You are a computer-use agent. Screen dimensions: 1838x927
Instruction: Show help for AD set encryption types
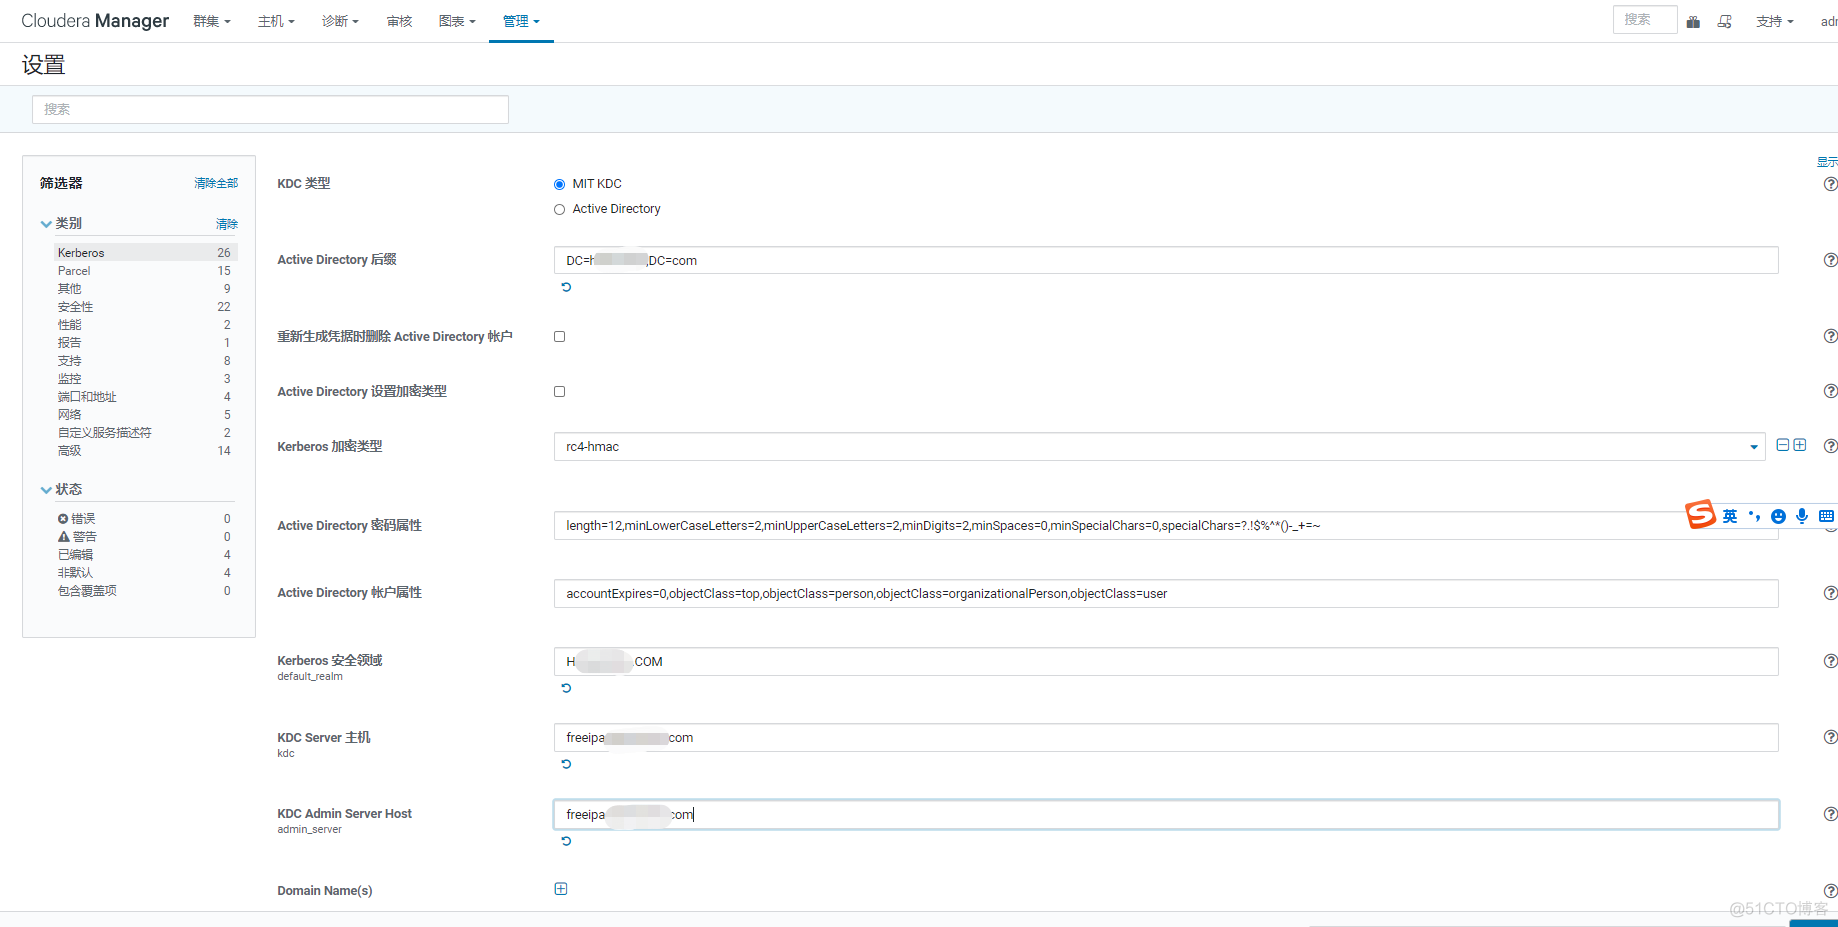pos(1830,391)
